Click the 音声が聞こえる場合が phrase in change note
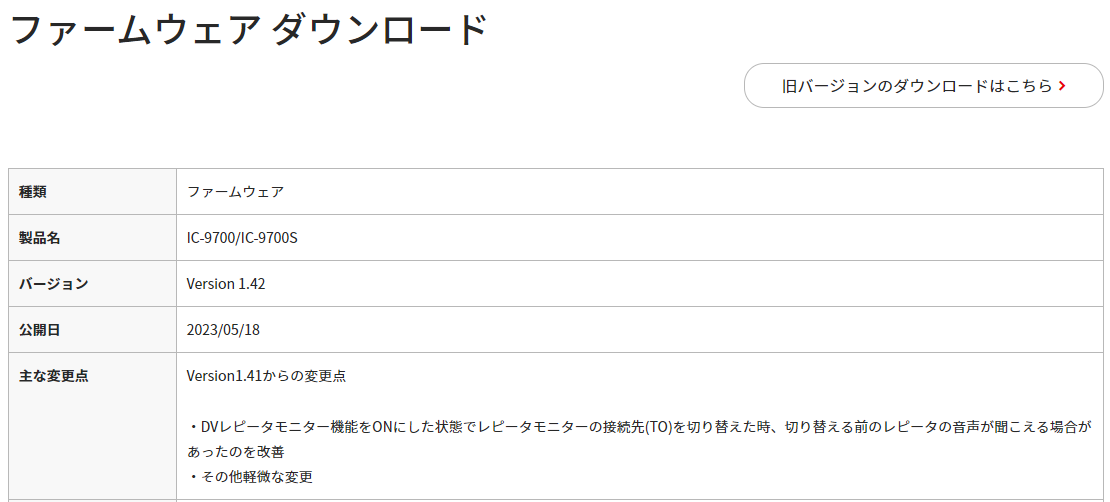The width and height of the screenshot is (1110, 502). (x=1020, y=427)
